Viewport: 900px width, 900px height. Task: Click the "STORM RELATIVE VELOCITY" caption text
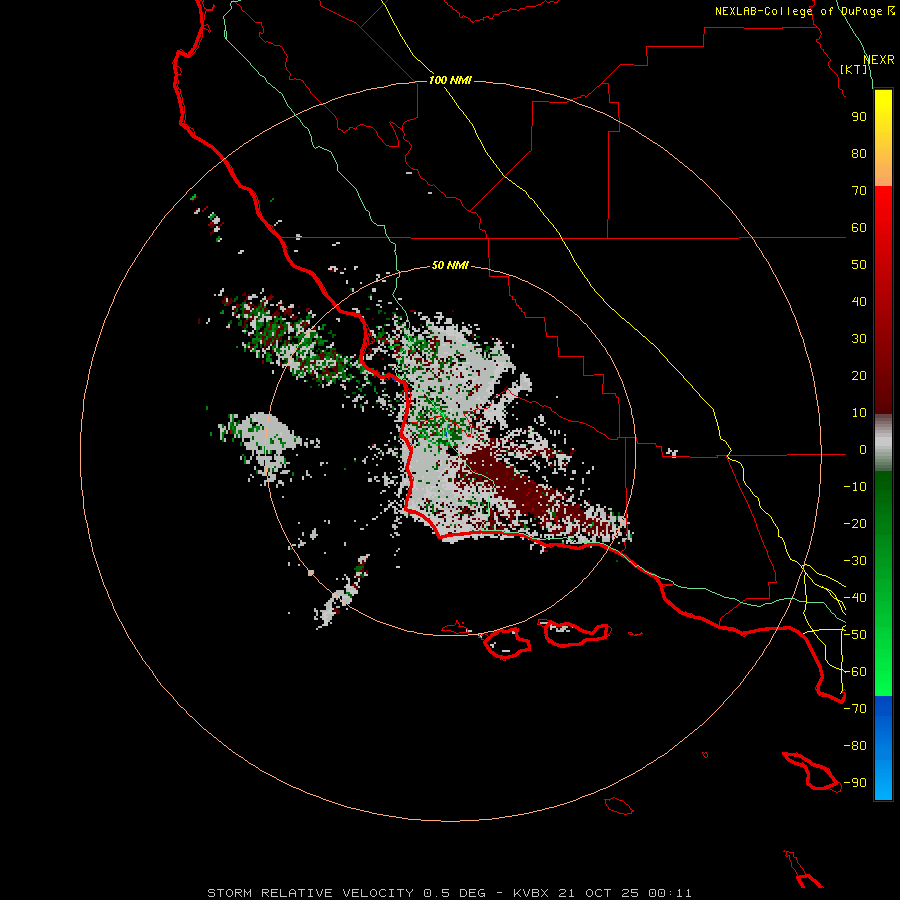point(310,893)
